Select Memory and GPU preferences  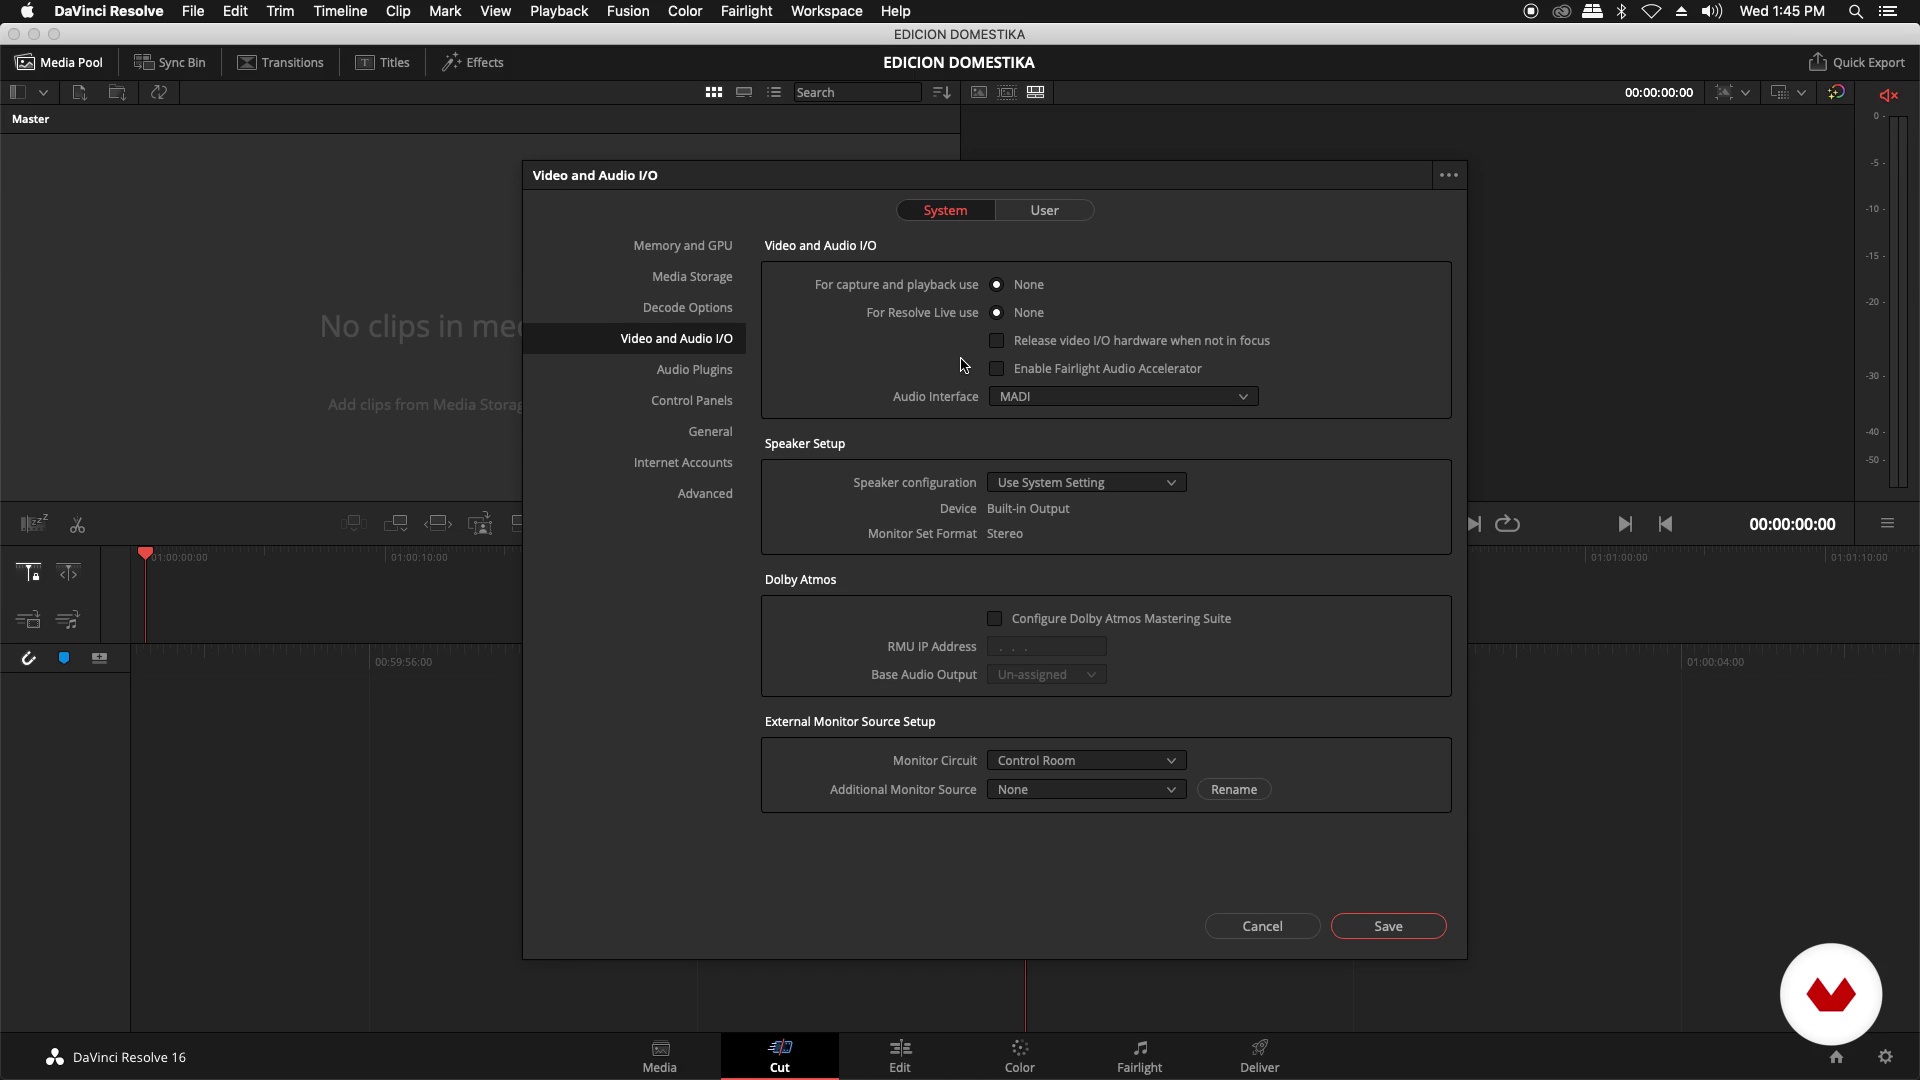(682, 246)
